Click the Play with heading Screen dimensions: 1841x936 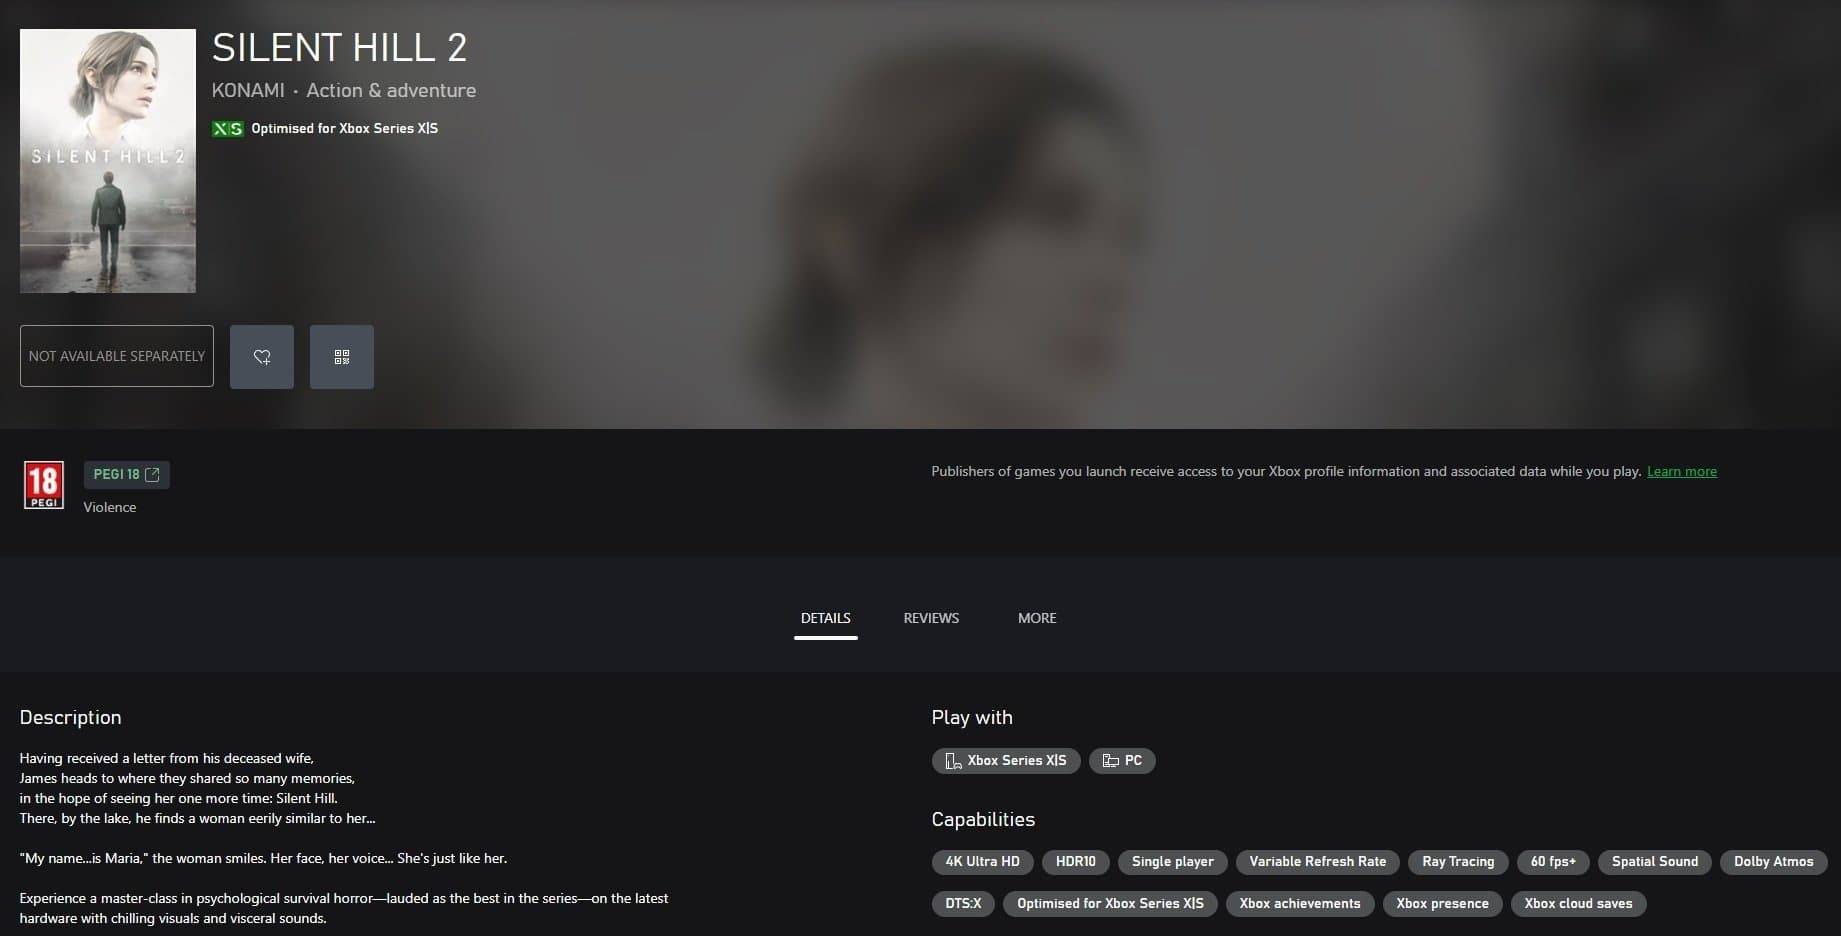[x=972, y=717]
